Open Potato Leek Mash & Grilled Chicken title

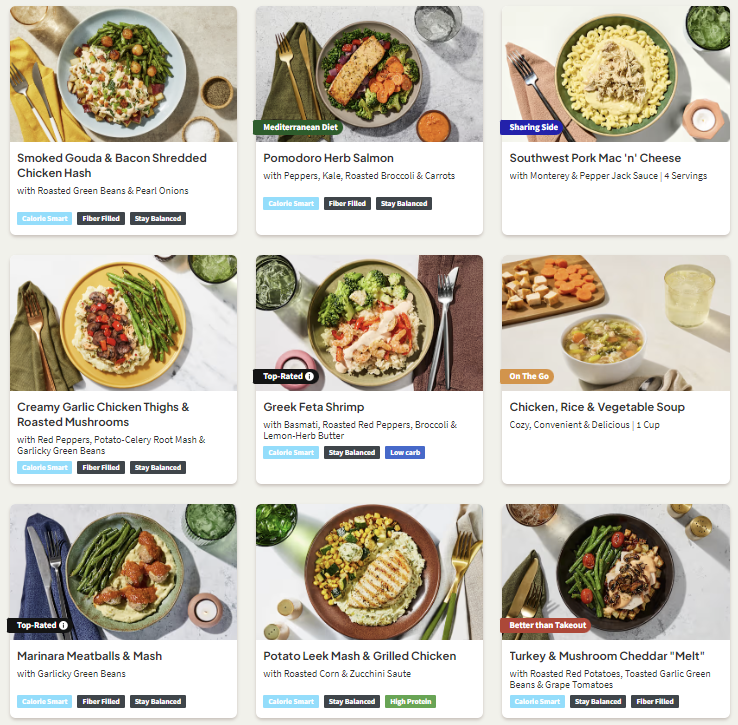(x=360, y=656)
